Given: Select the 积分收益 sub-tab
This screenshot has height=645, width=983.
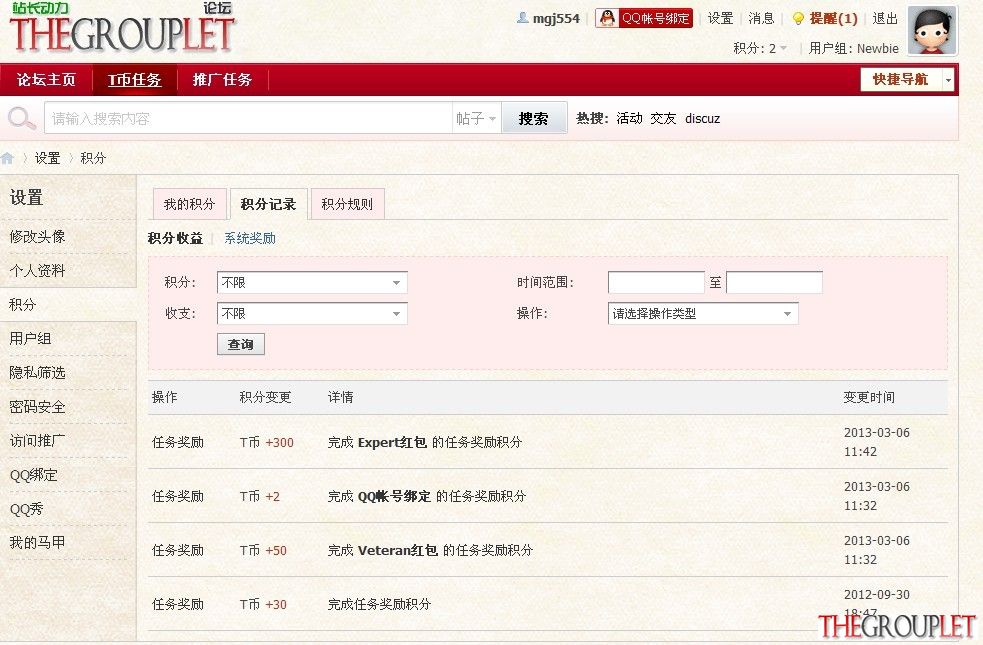Looking at the screenshot, I should pyautogui.click(x=176, y=238).
